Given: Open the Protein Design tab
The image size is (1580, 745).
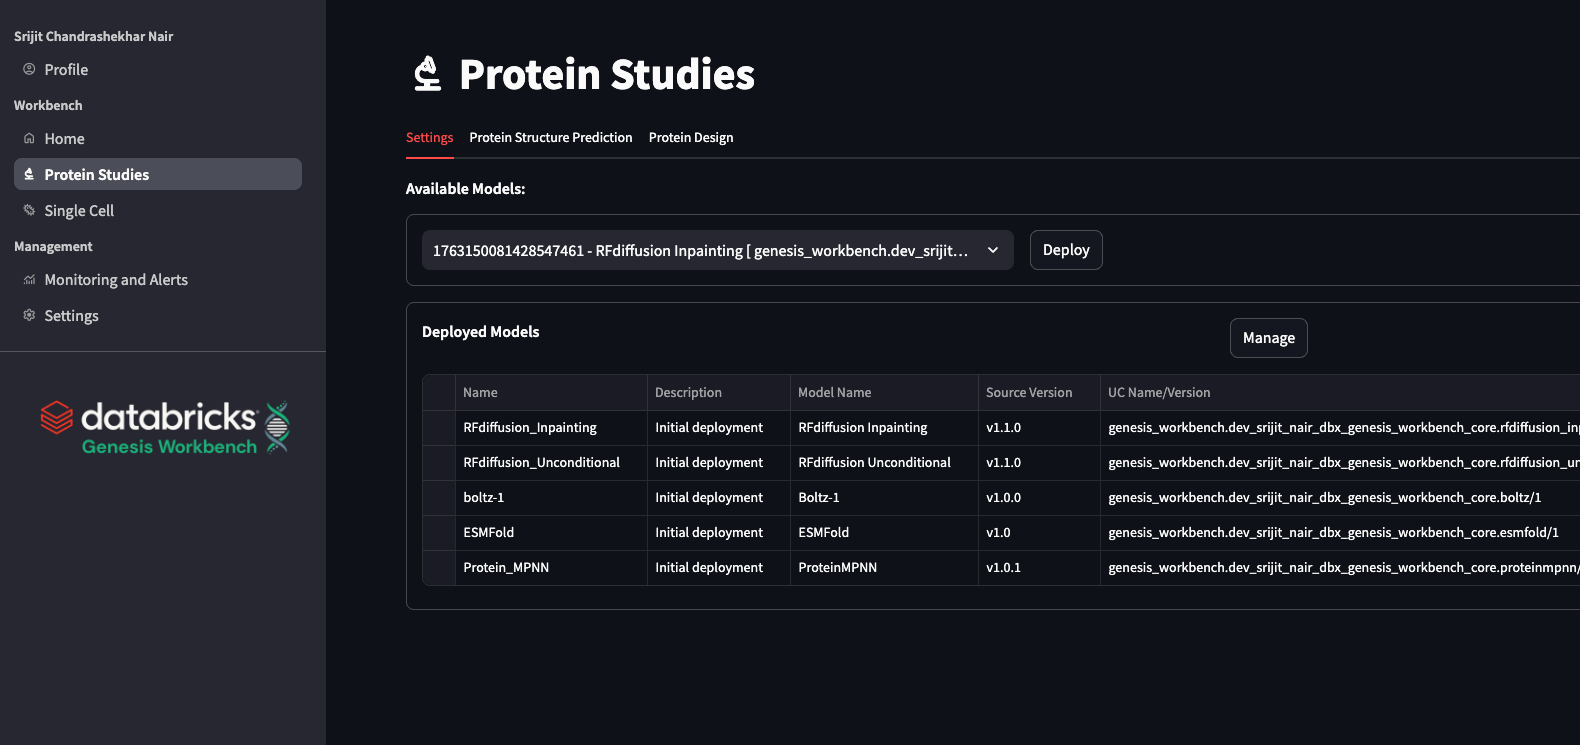Looking at the screenshot, I should (690, 138).
